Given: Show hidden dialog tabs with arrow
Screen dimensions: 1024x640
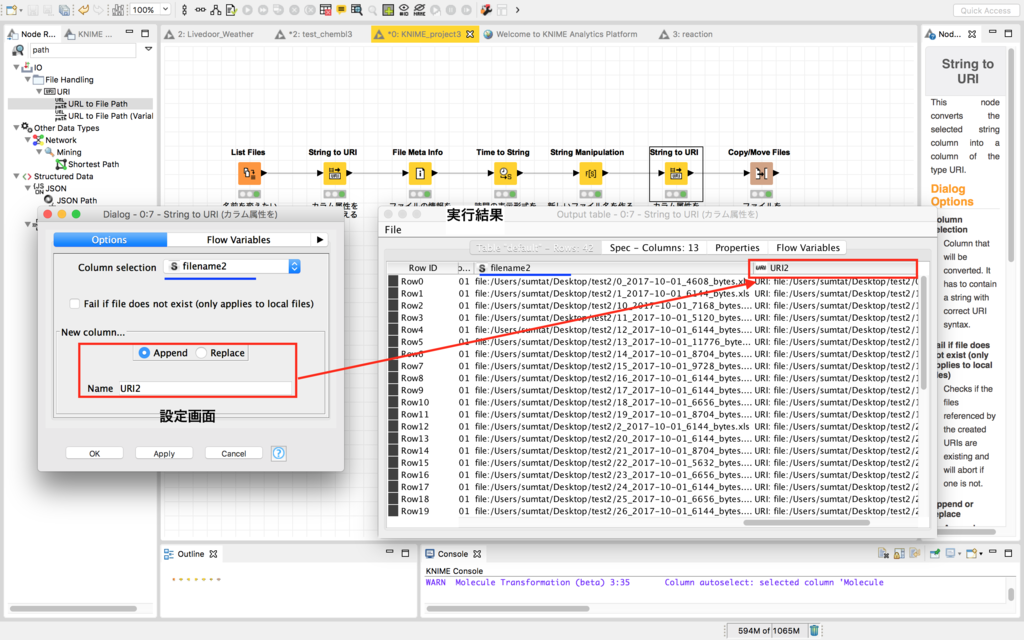Looking at the screenshot, I should (x=320, y=240).
